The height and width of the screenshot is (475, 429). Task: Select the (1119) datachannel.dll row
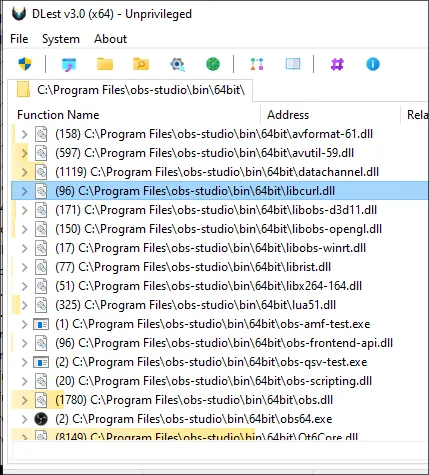click(220, 172)
